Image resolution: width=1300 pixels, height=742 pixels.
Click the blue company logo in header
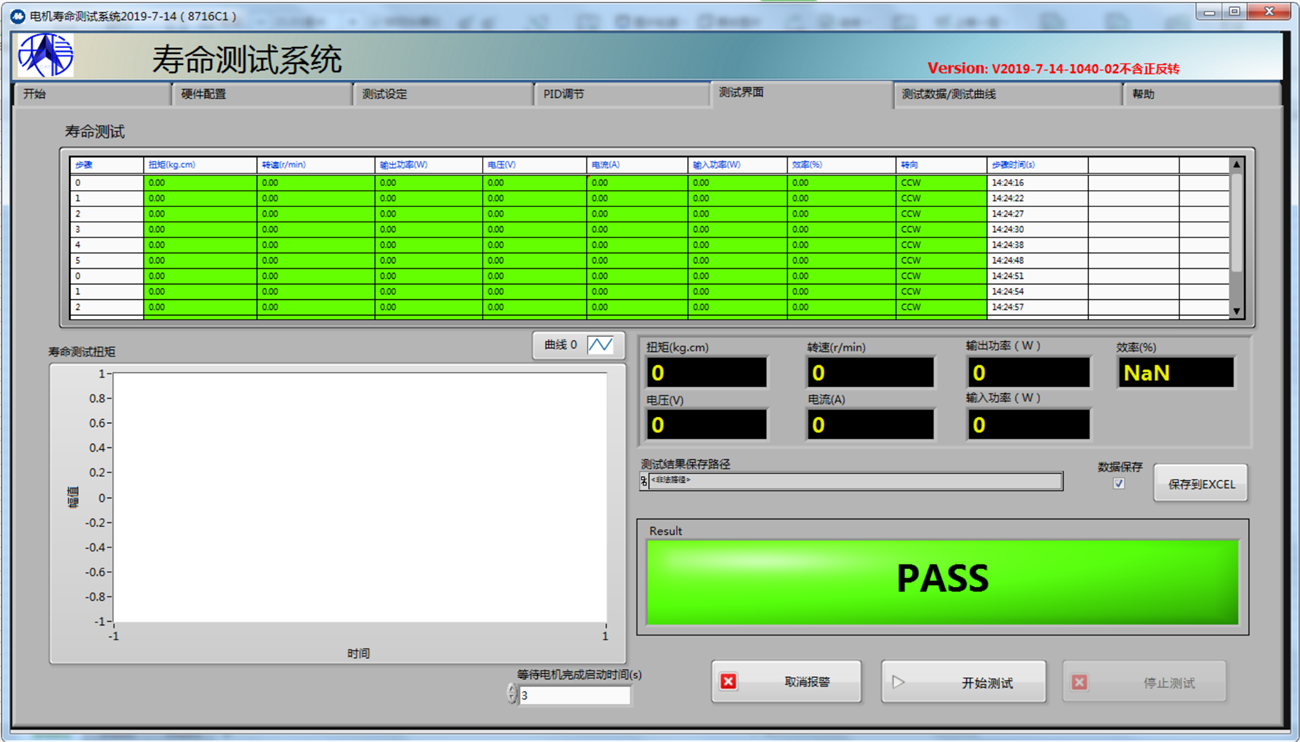point(45,56)
